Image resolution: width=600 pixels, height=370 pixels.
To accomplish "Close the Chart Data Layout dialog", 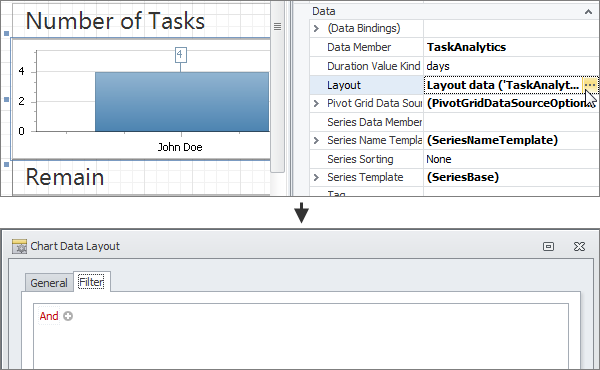I will coord(579,246).
